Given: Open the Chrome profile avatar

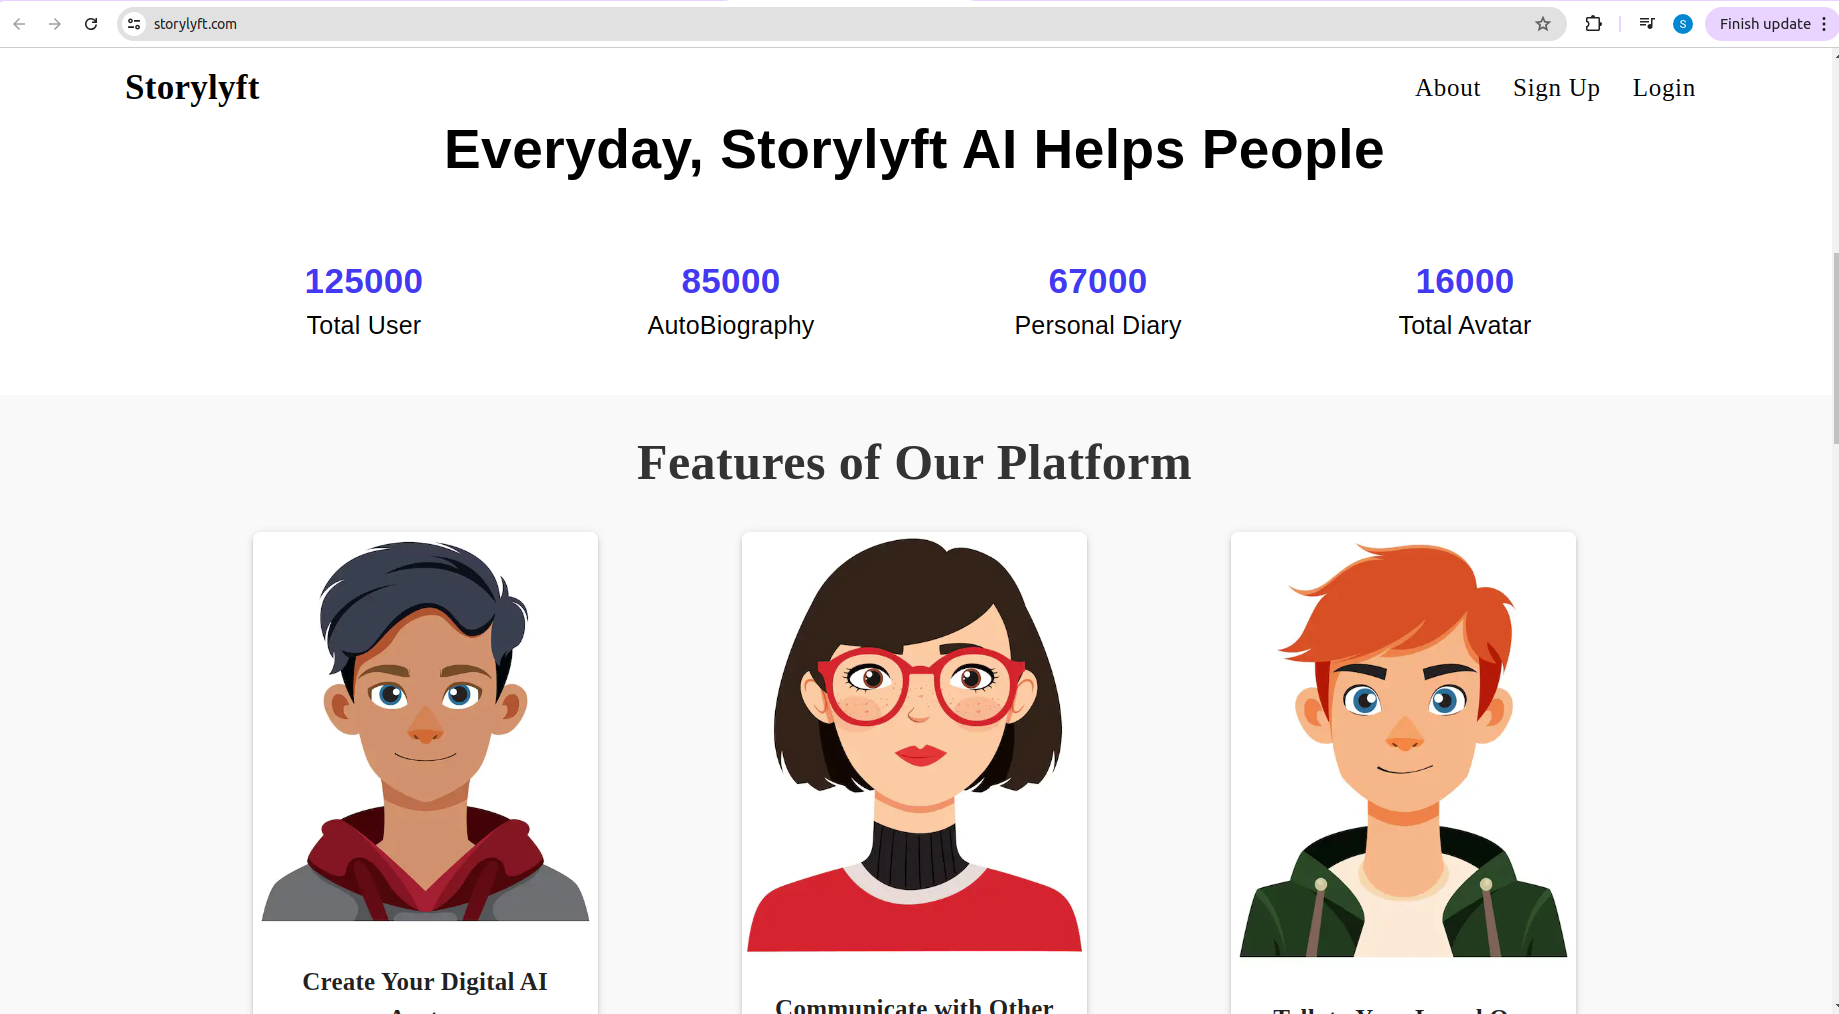Looking at the screenshot, I should coord(1683,24).
